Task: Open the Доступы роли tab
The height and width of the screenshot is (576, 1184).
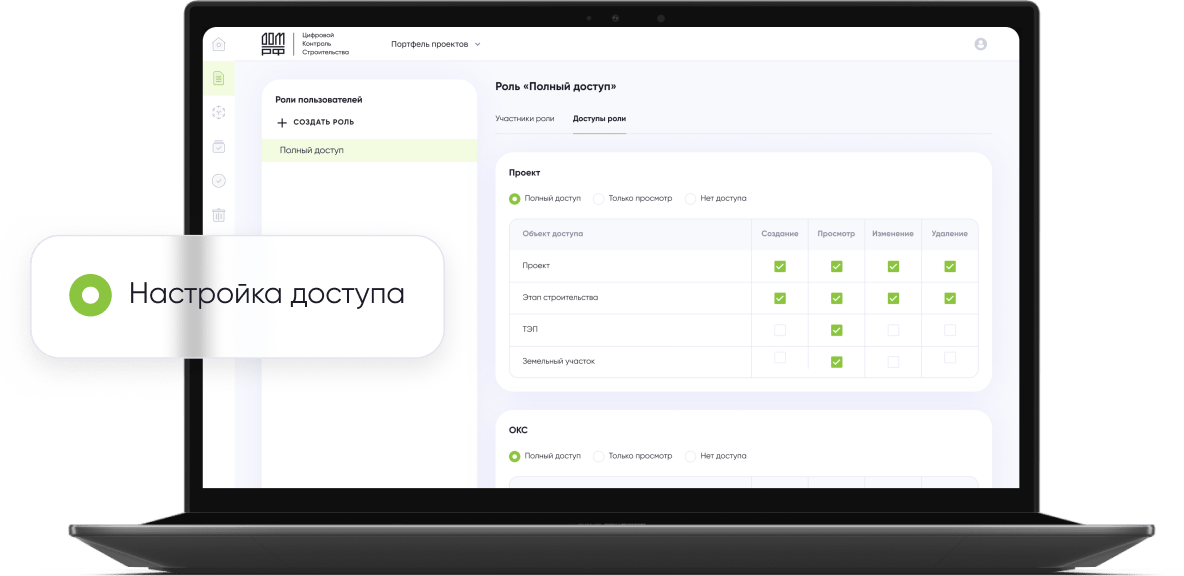Action: [599, 119]
